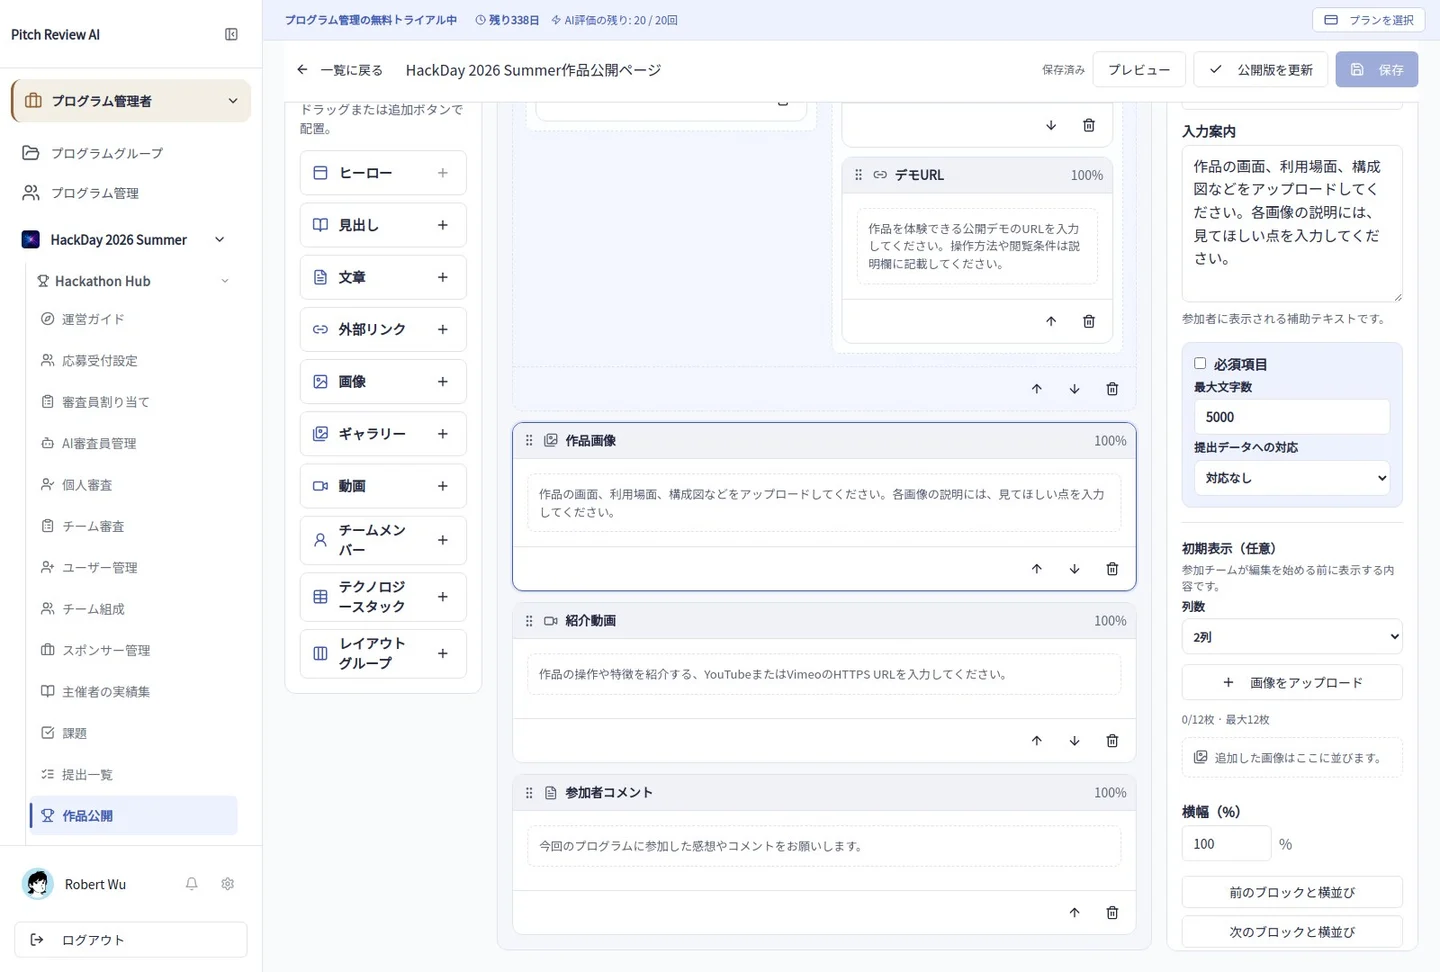
Task: Move 作品画像 block up
Action: point(1036,569)
